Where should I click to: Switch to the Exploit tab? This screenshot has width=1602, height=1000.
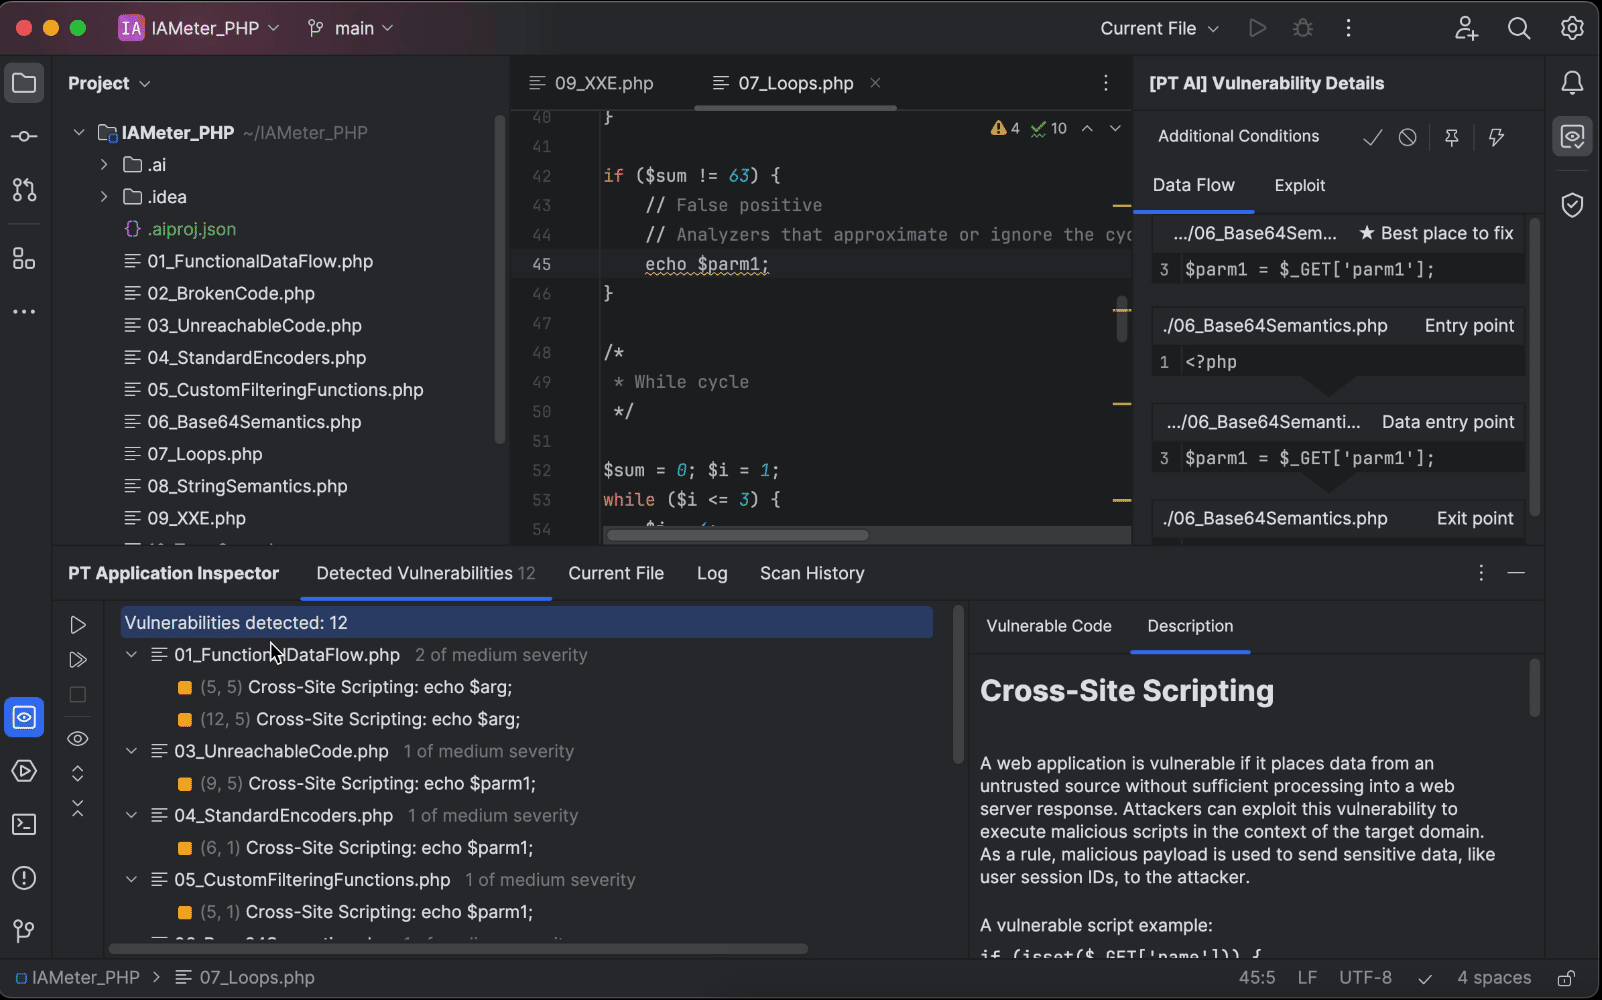(x=1299, y=185)
